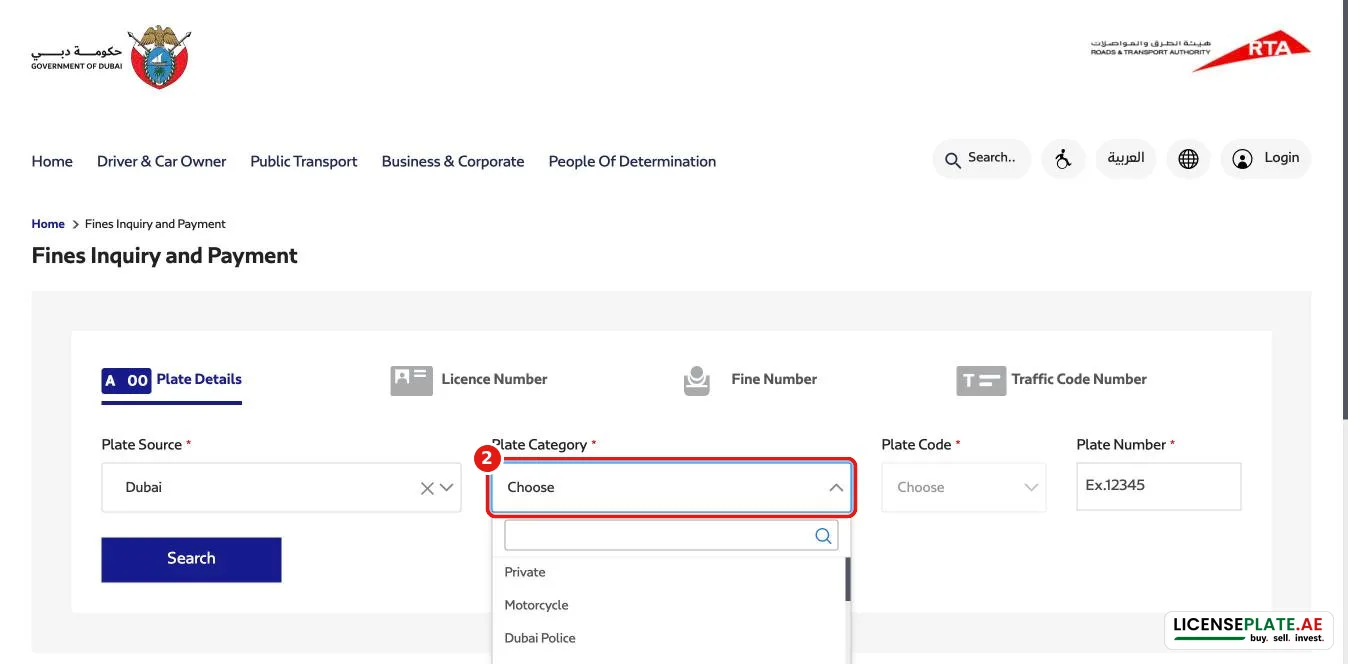
Task: Click the Login button
Action: click(1265, 159)
